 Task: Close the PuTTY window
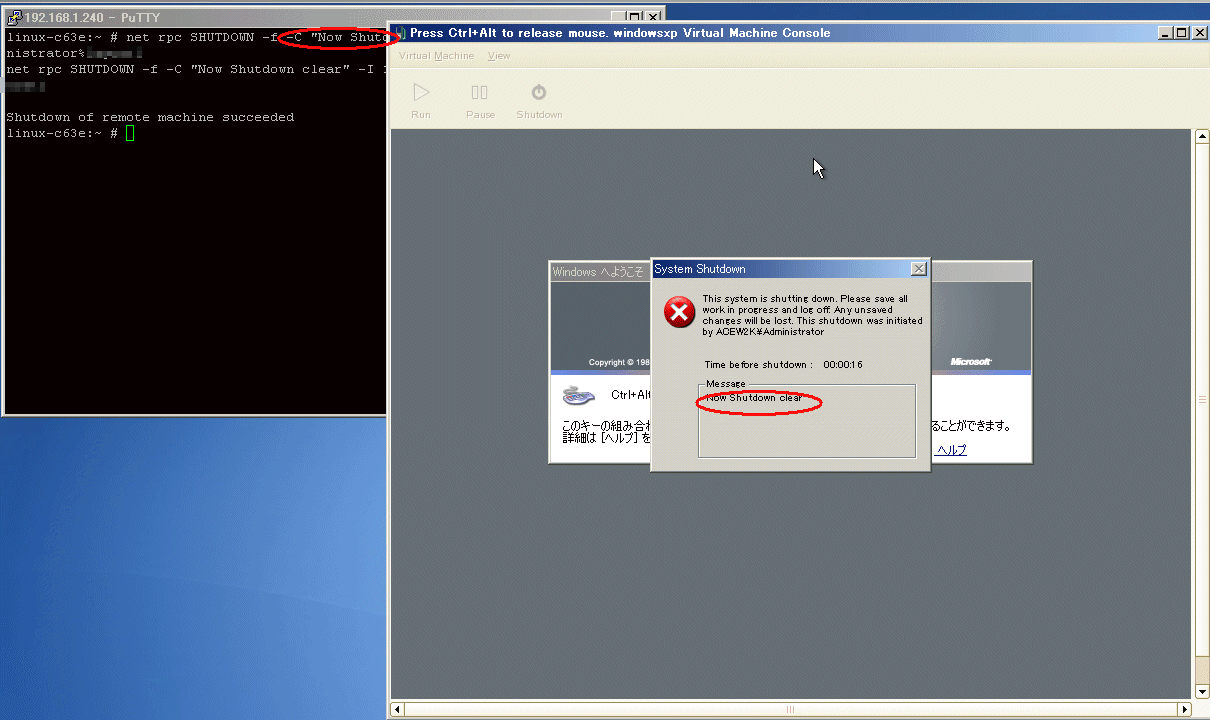[x=653, y=17]
